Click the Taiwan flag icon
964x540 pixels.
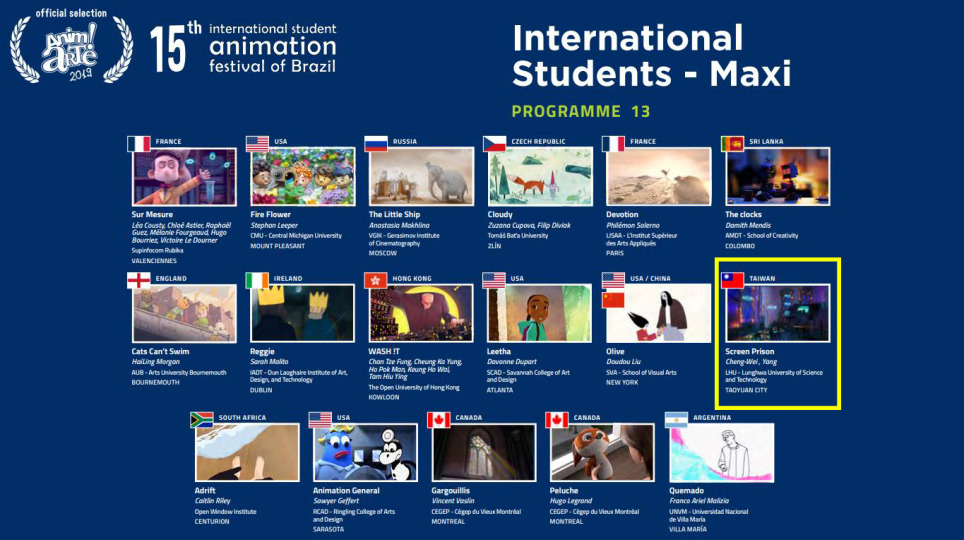732,280
